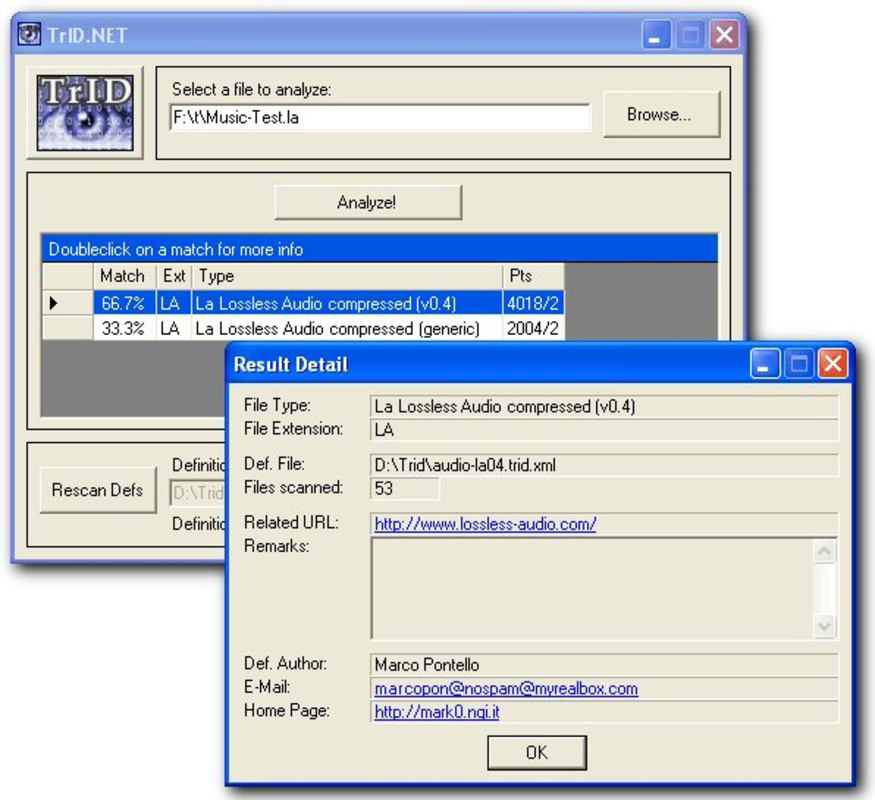
Task: Close the TrID.NET window
Action: click(724, 35)
